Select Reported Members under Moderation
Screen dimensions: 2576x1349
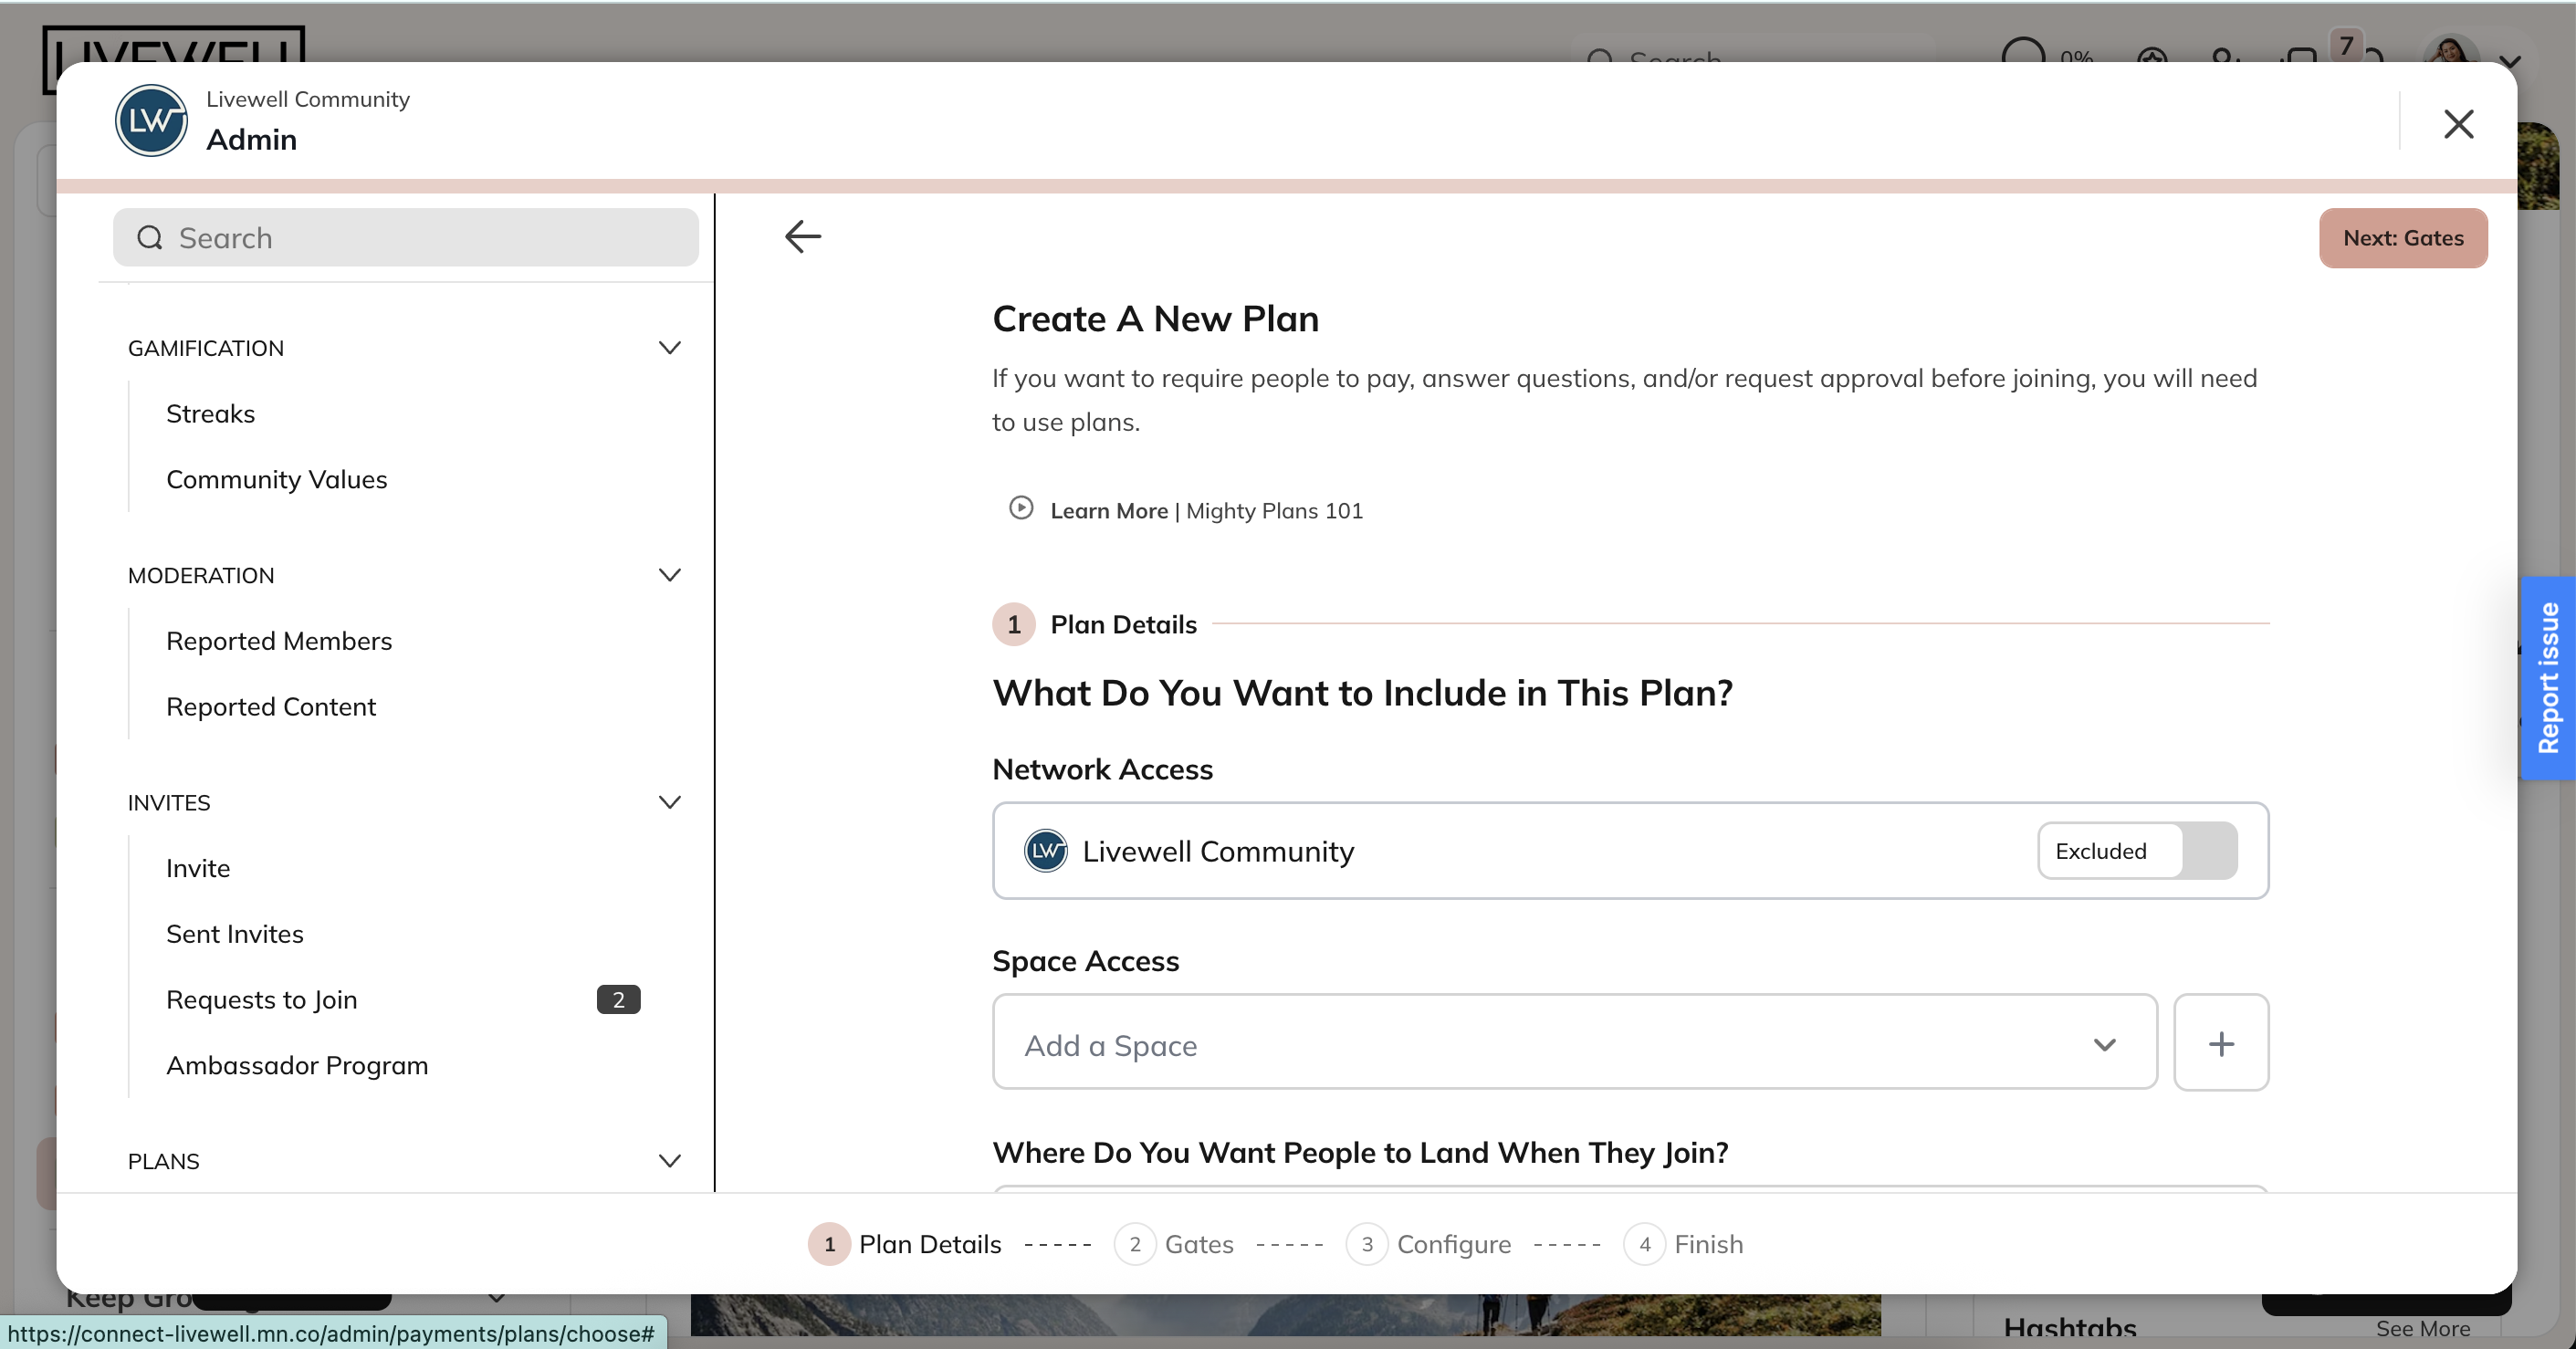[x=279, y=640]
